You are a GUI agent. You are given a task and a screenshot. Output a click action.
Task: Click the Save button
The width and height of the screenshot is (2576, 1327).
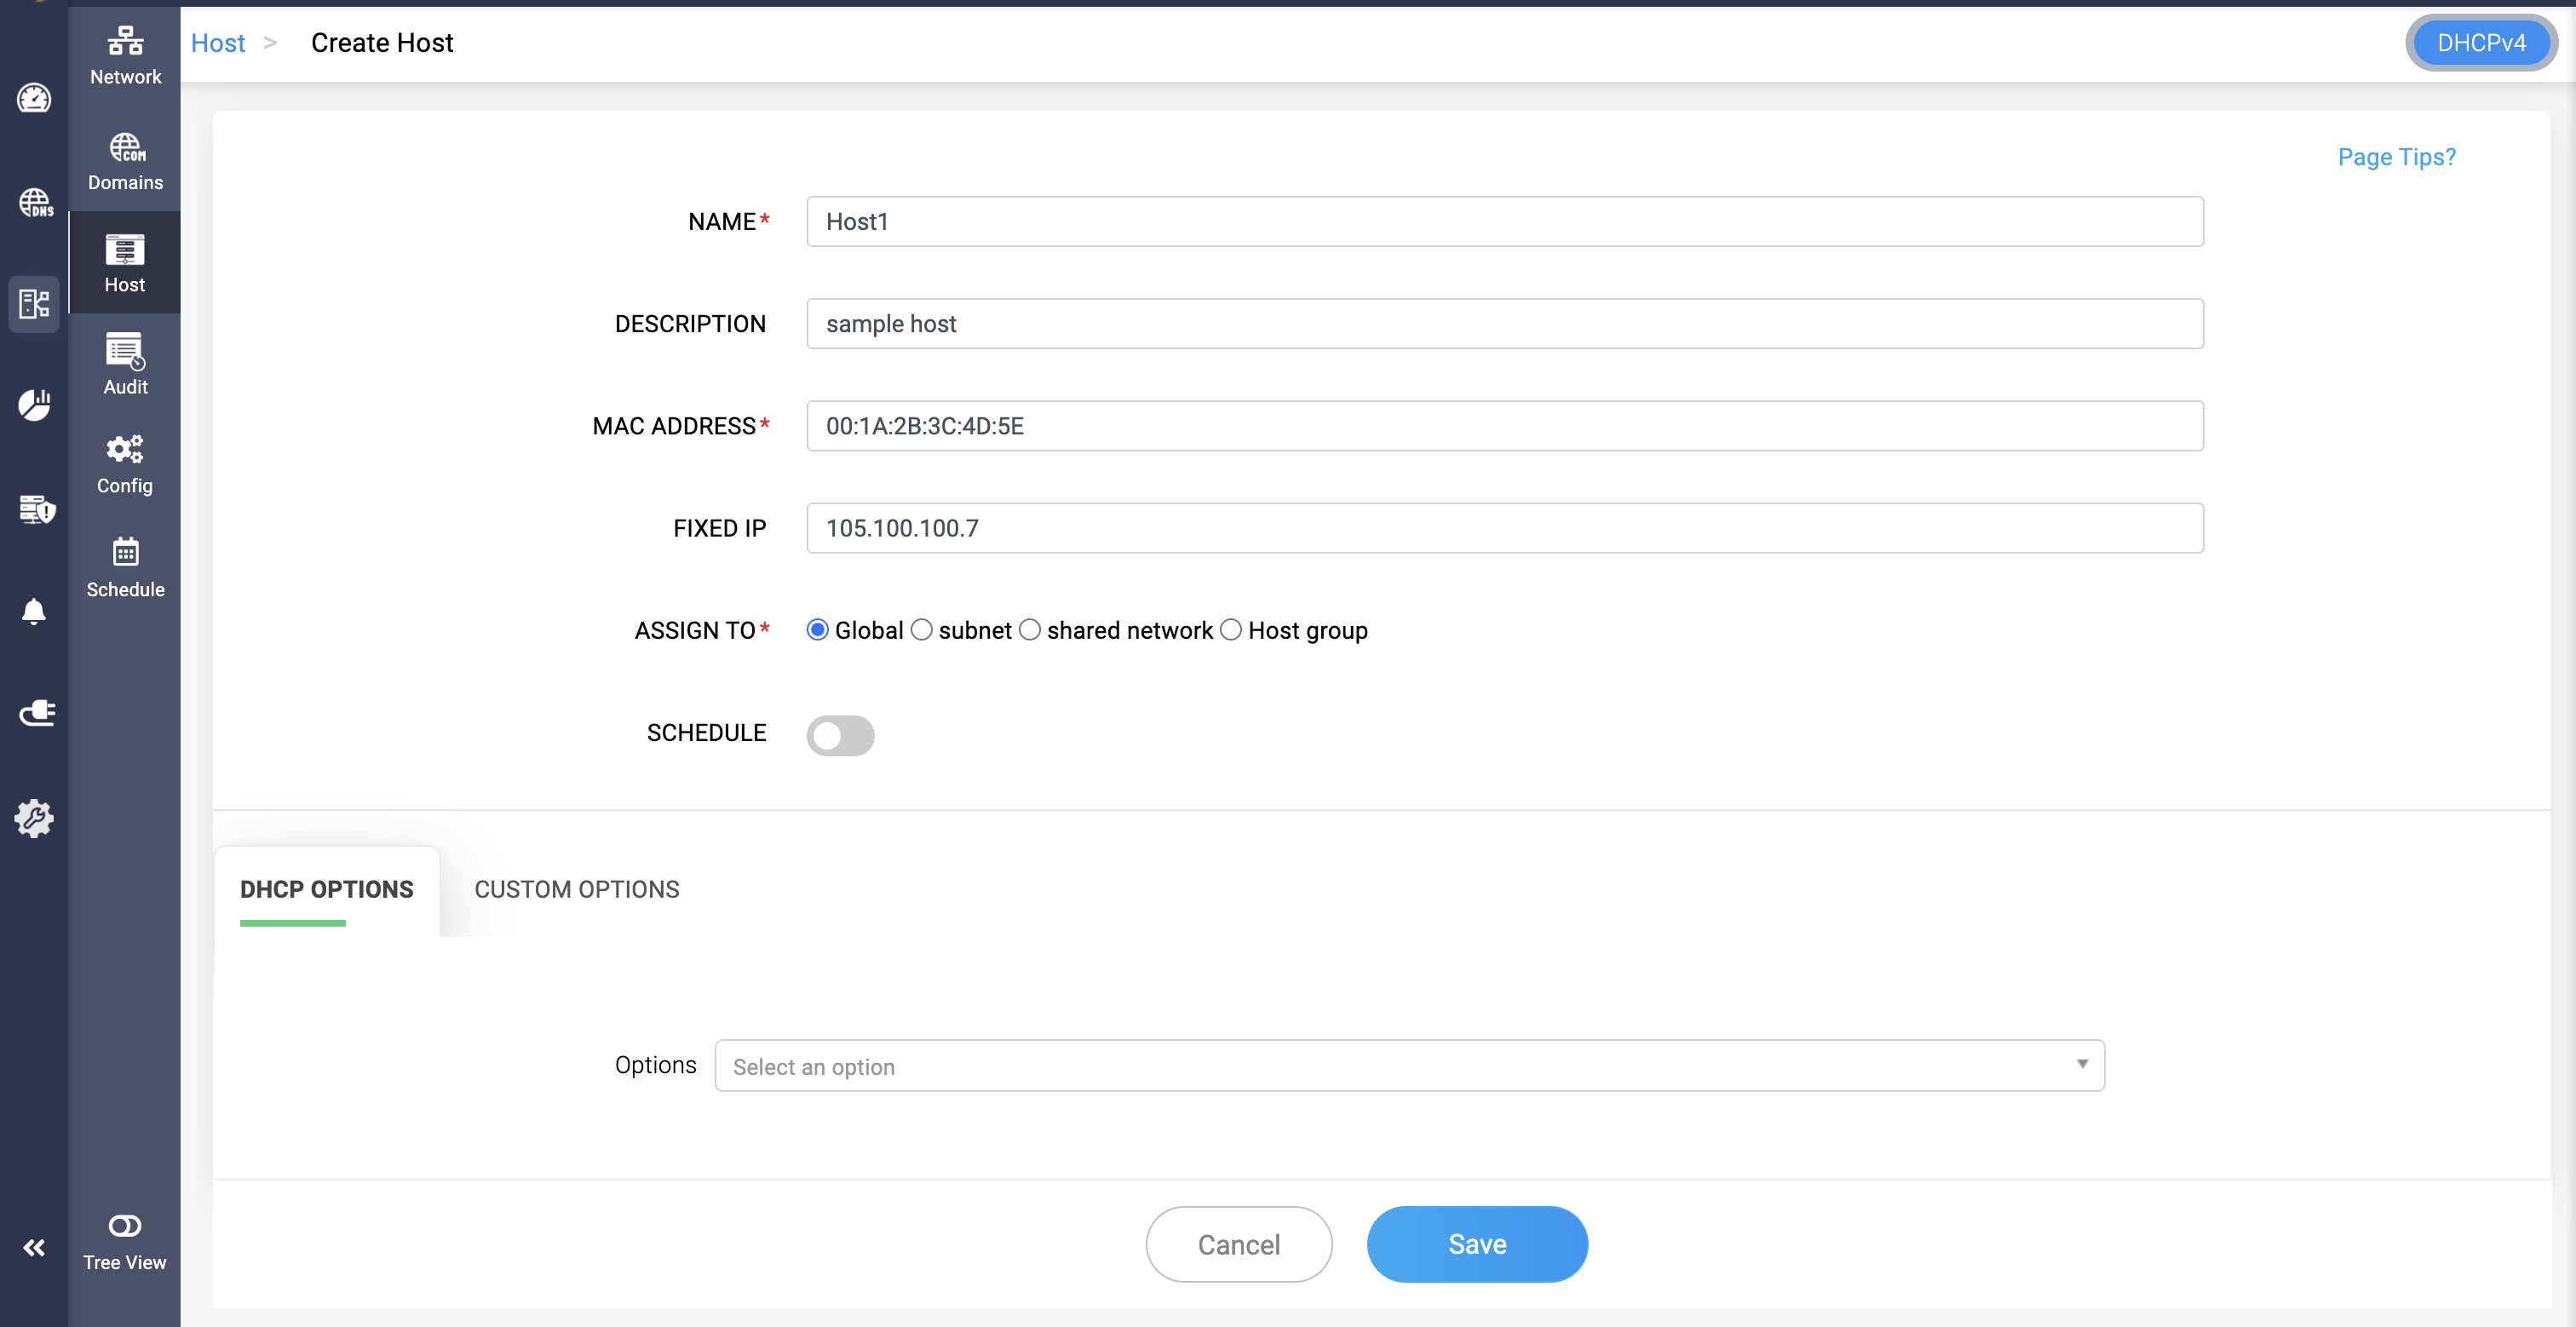click(1476, 1244)
